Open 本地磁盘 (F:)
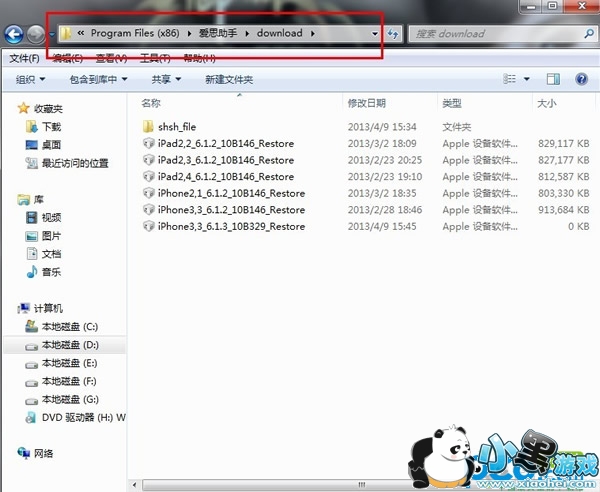The width and height of the screenshot is (600, 492). (x=69, y=381)
